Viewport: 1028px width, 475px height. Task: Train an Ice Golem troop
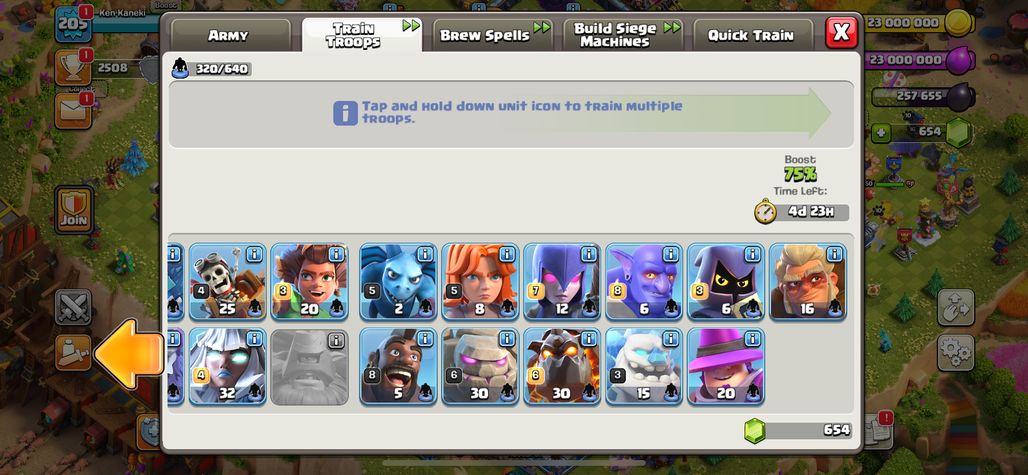644,366
